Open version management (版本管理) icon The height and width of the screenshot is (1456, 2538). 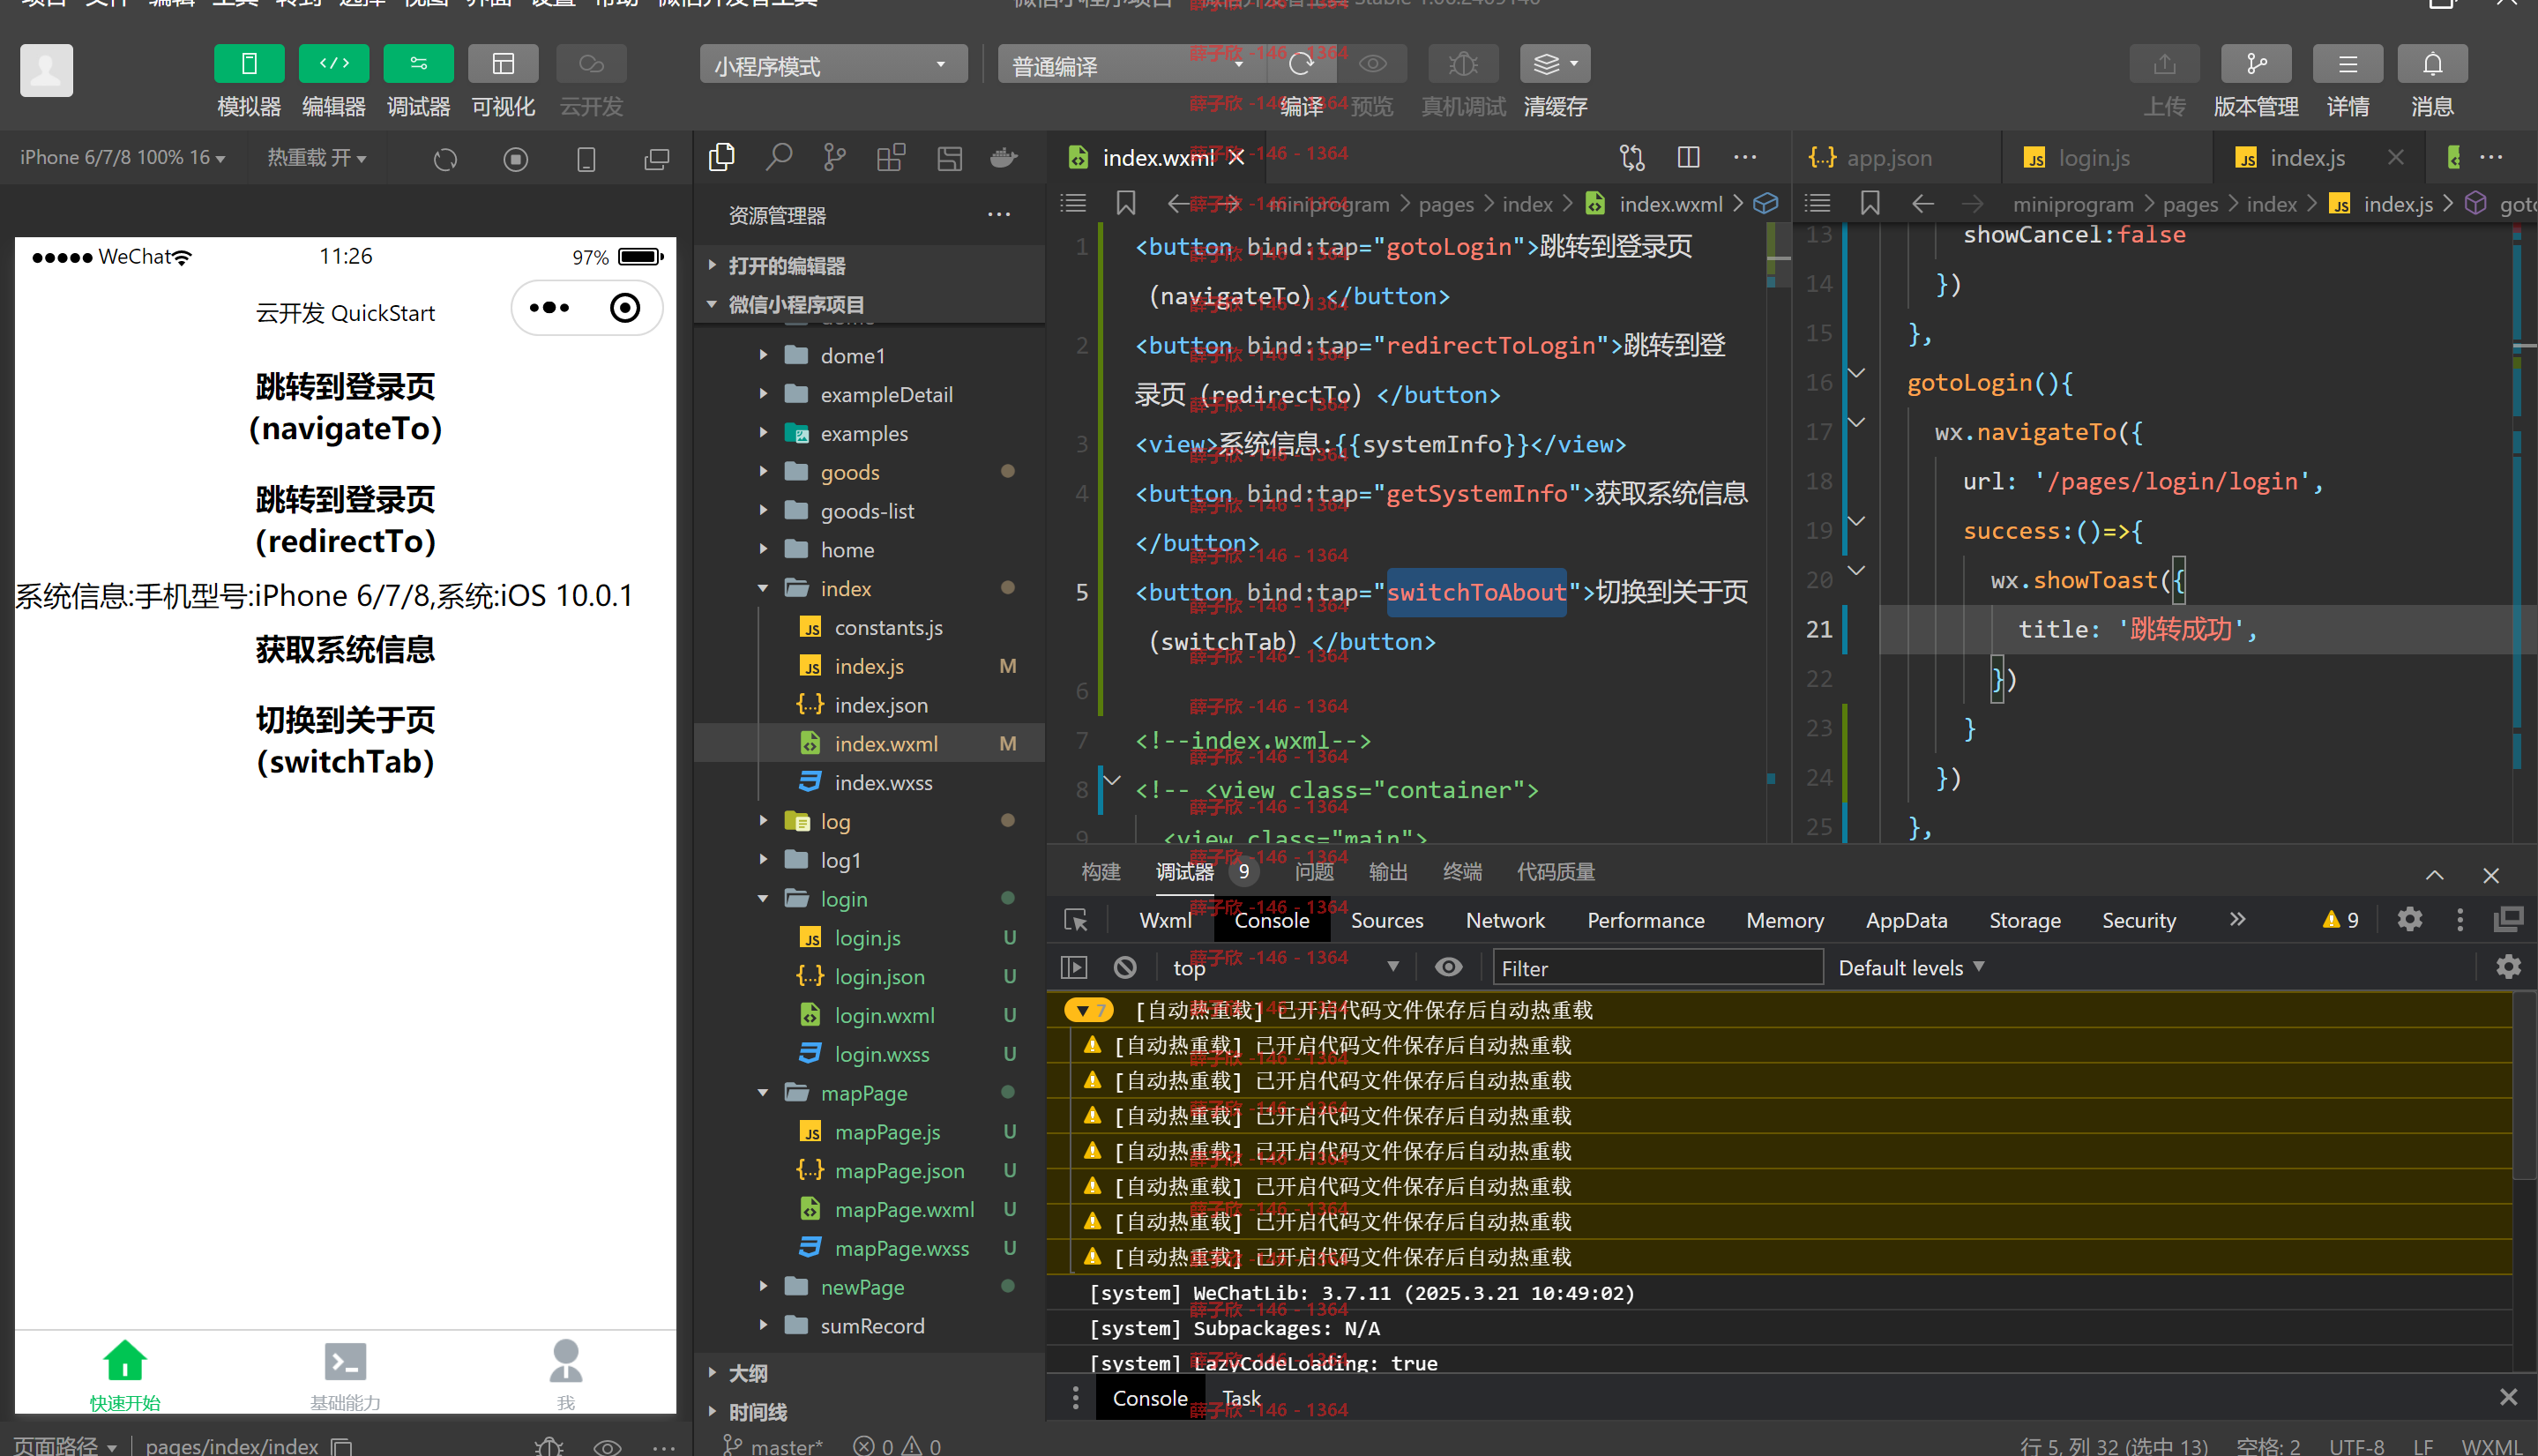click(2256, 64)
